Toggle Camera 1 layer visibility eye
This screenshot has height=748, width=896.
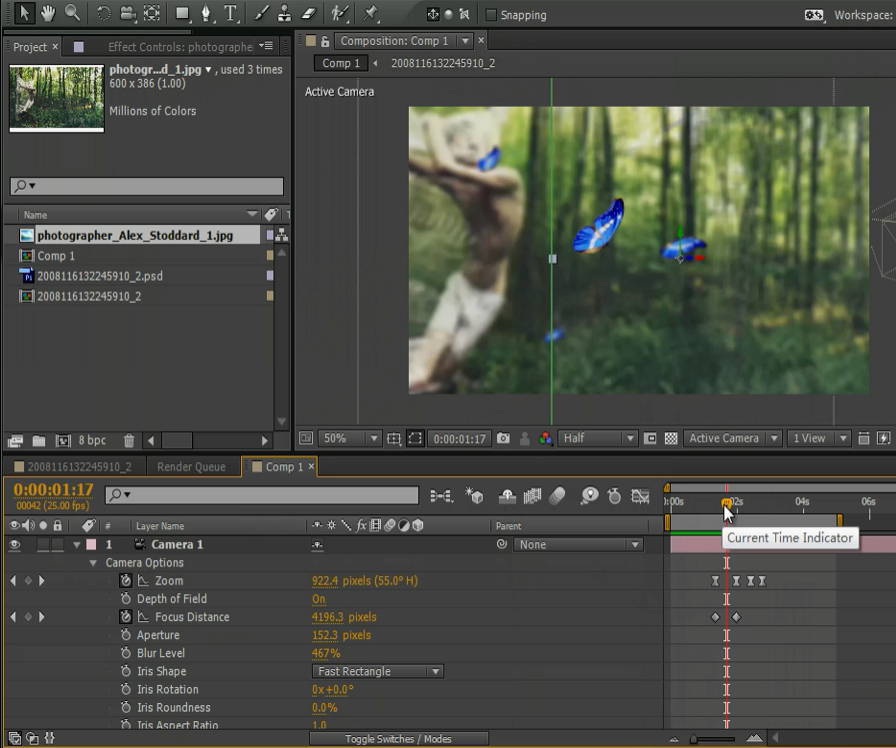point(15,545)
